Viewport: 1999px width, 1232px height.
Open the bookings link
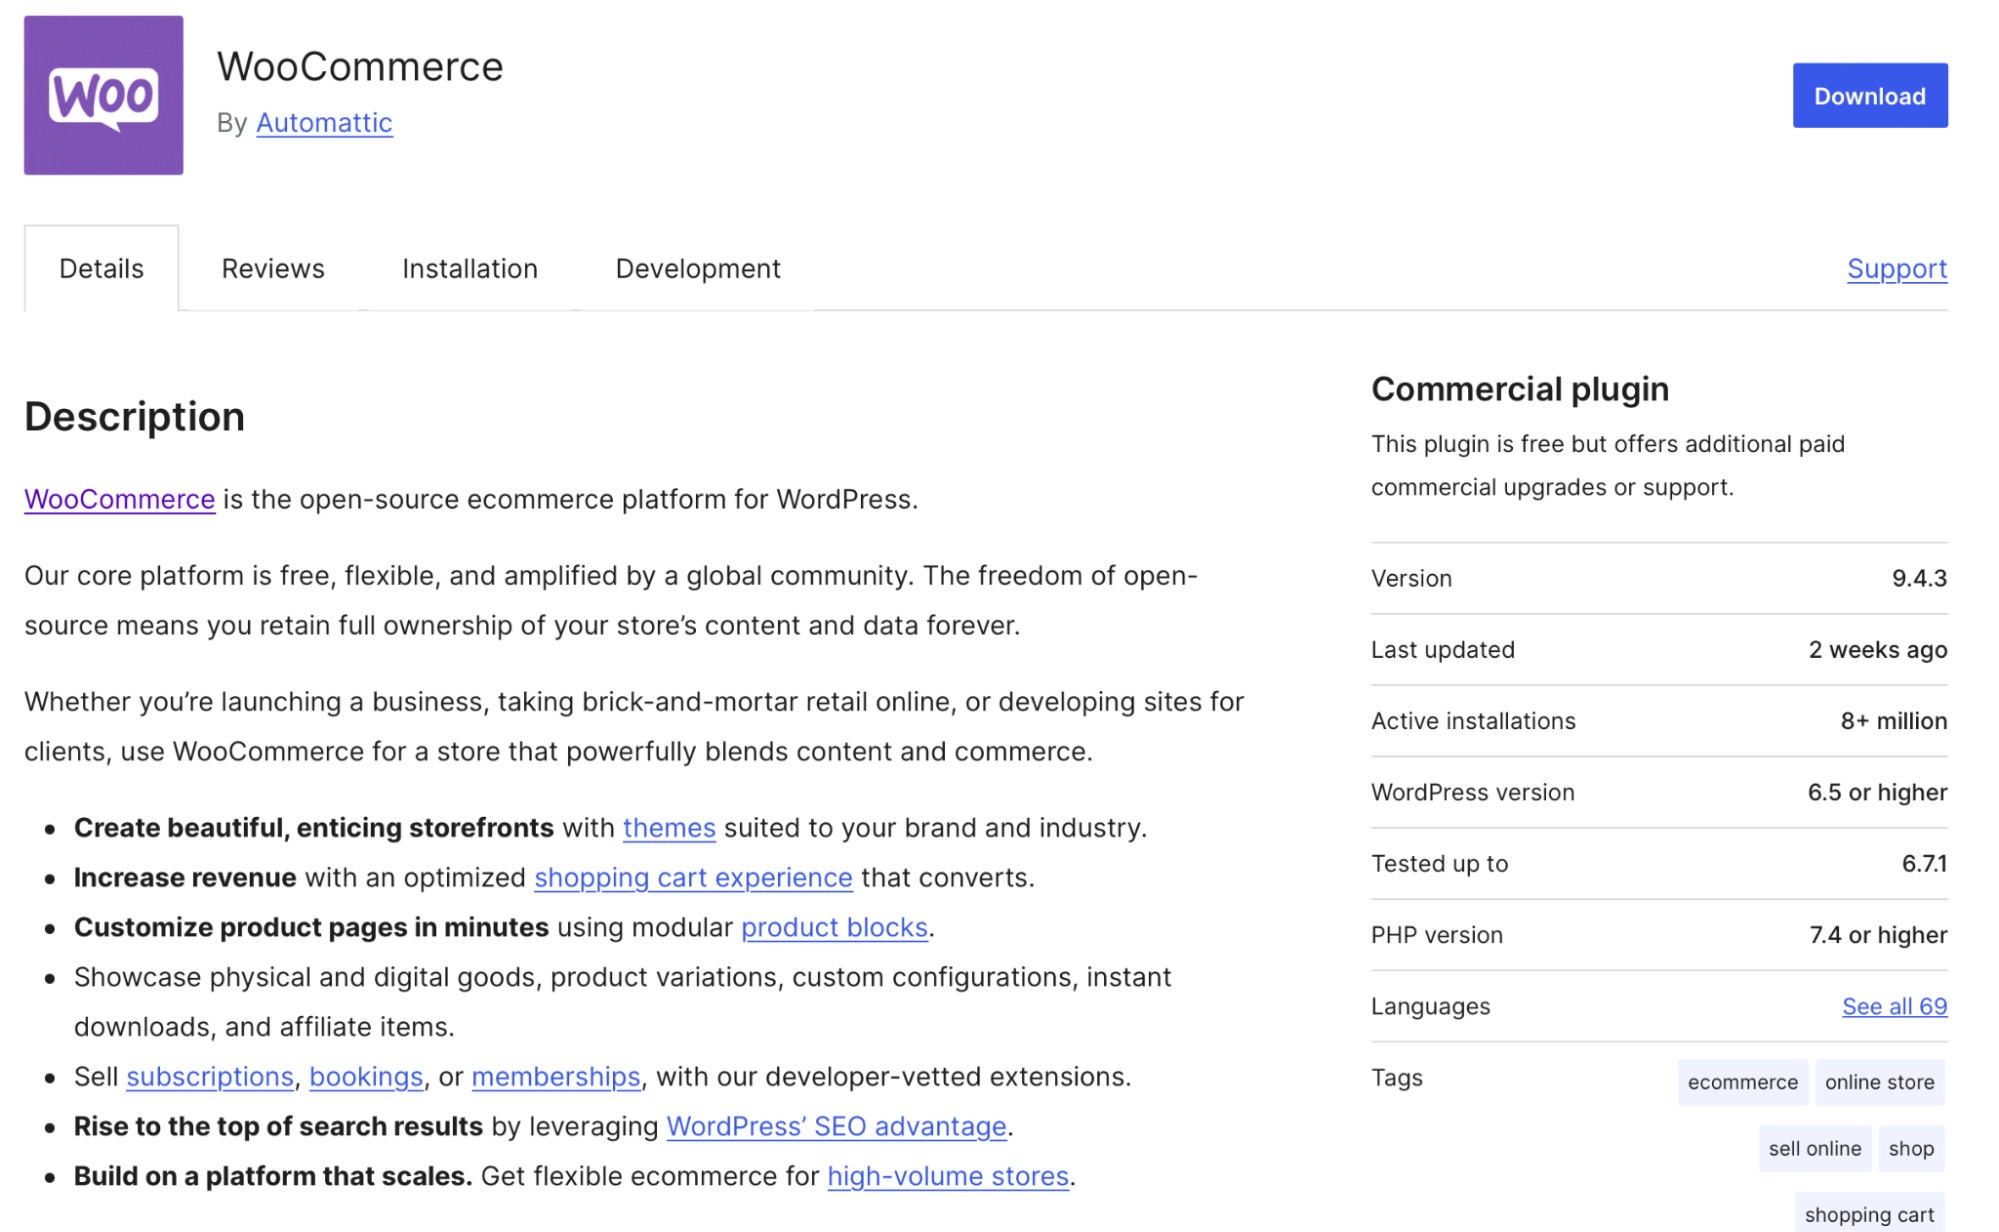(366, 1076)
